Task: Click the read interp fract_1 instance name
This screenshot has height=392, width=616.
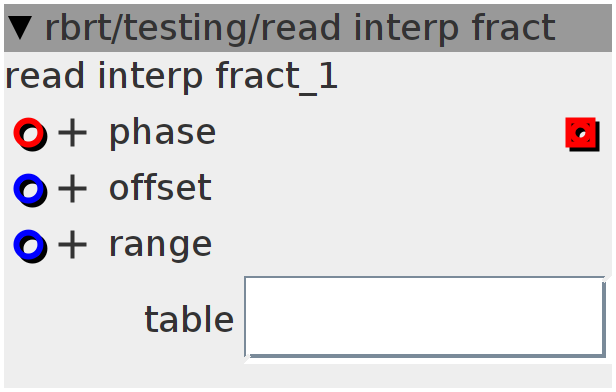Action: [x=171, y=76]
